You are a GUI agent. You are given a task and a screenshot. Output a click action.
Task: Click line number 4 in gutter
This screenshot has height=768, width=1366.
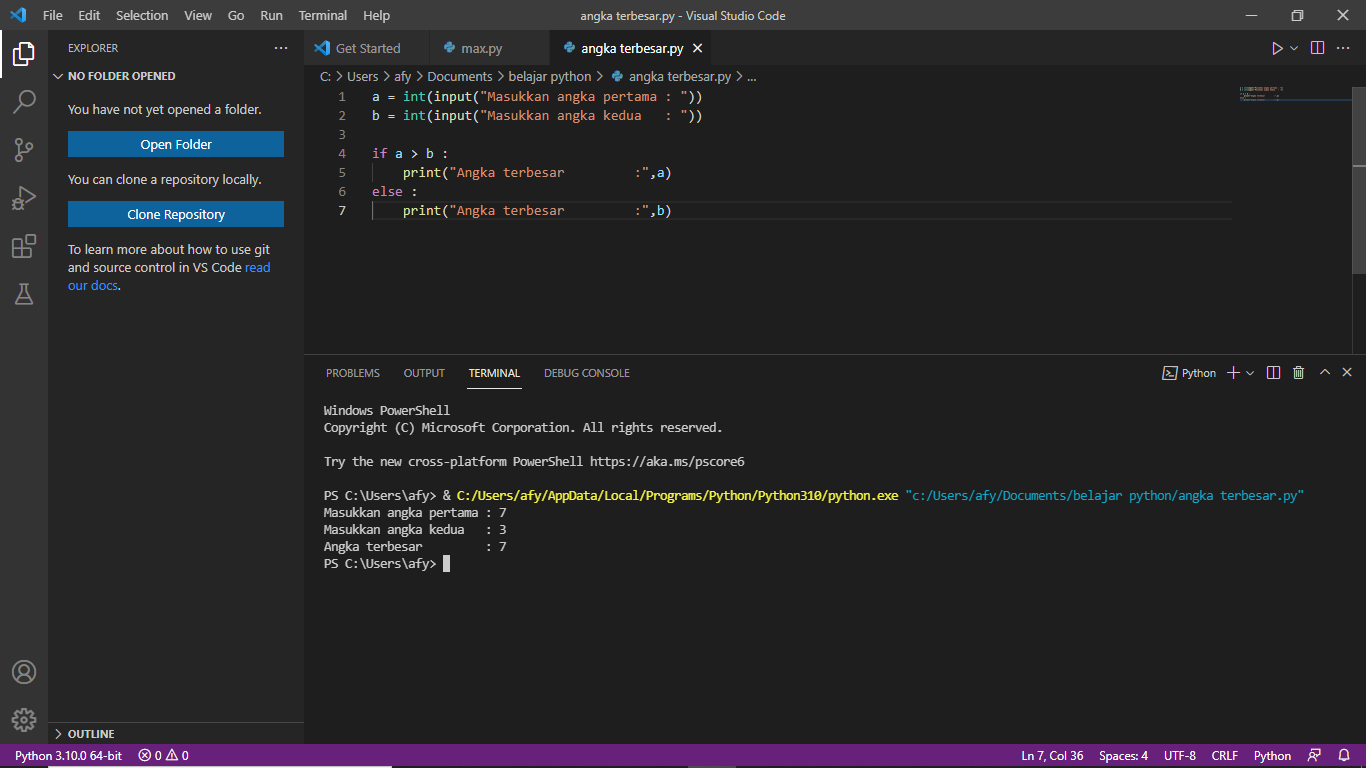pos(342,153)
